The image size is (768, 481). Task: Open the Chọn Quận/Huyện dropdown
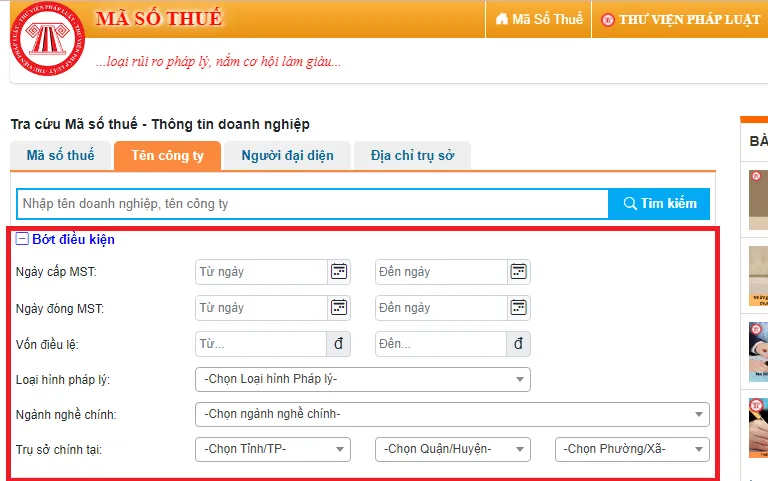click(x=453, y=449)
